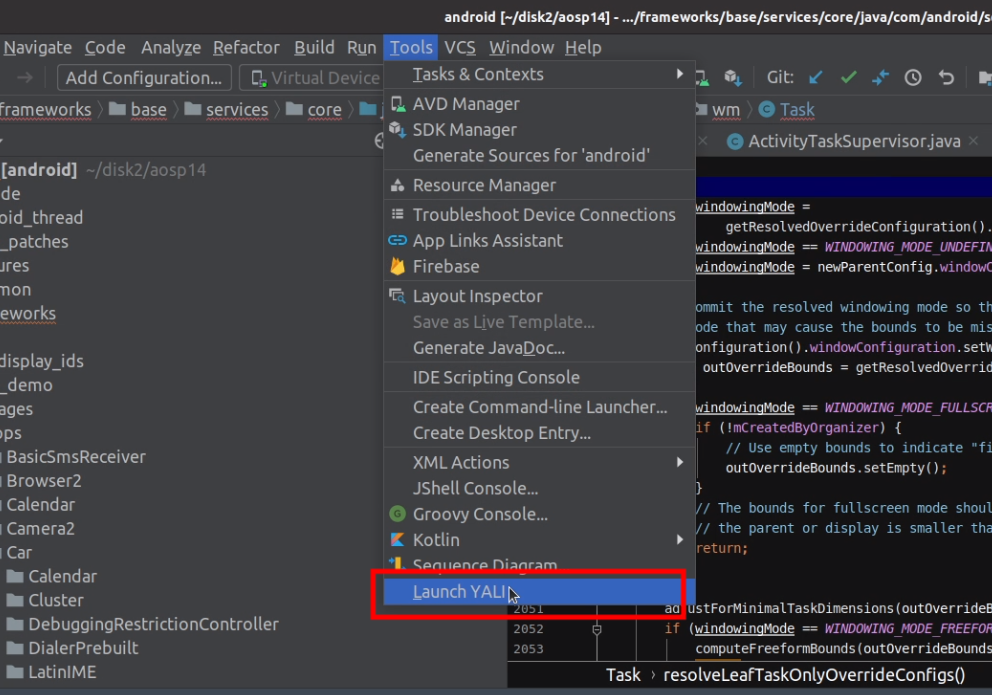This screenshot has width=992, height=695.
Task: Open Layout Inspector
Action: pyautogui.click(x=539, y=297)
